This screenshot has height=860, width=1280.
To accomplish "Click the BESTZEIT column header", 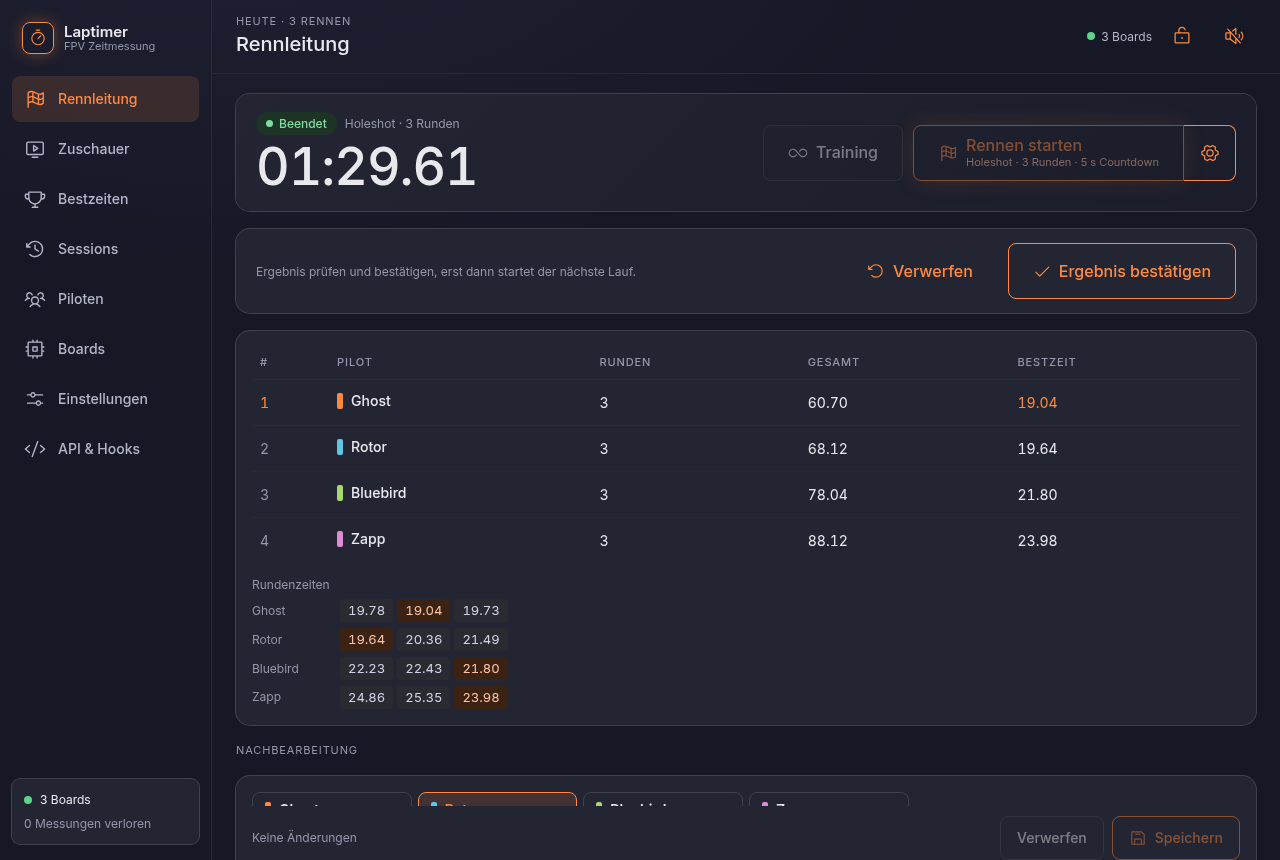I will 1047,362.
